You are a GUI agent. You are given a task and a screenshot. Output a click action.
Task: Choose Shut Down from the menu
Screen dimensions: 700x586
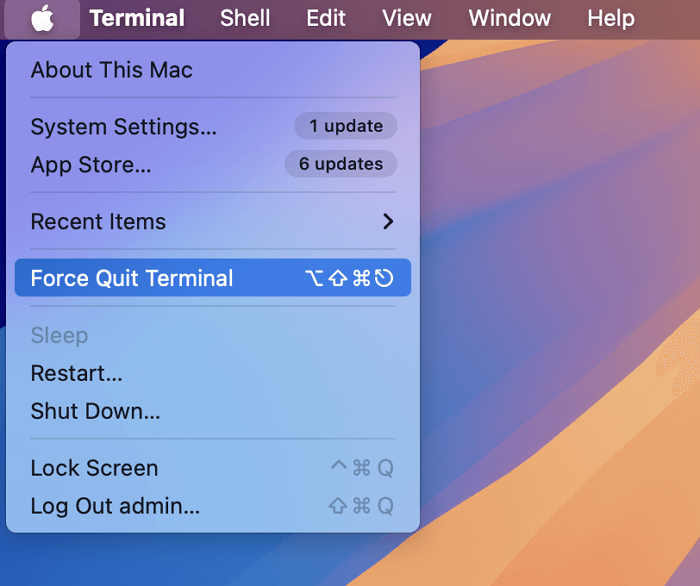click(x=95, y=411)
